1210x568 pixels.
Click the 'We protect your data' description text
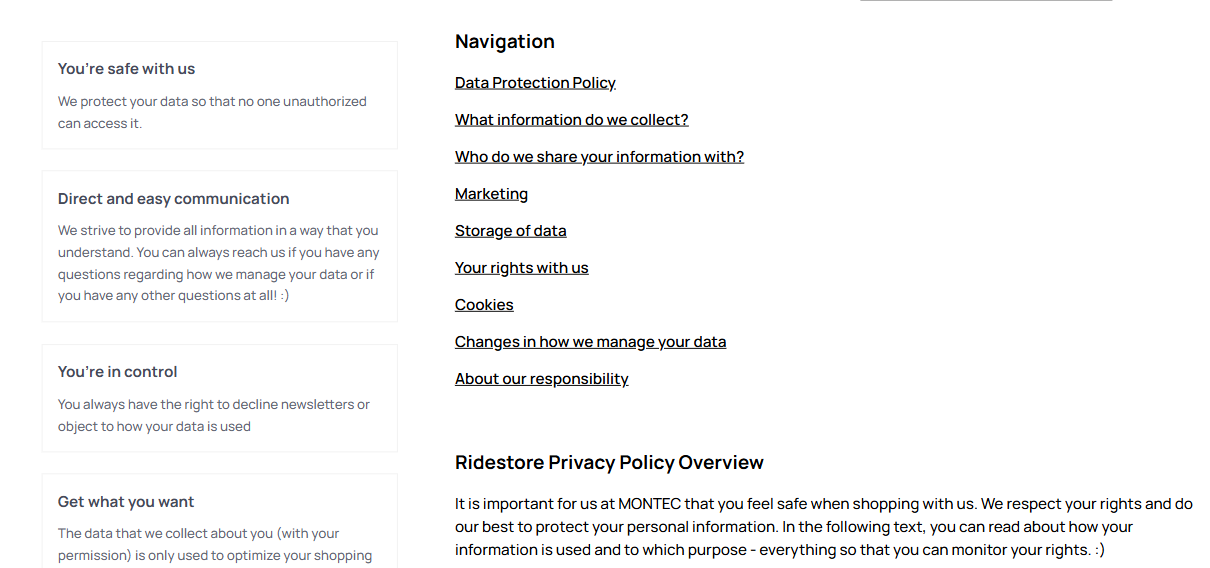pyautogui.click(x=212, y=112)
